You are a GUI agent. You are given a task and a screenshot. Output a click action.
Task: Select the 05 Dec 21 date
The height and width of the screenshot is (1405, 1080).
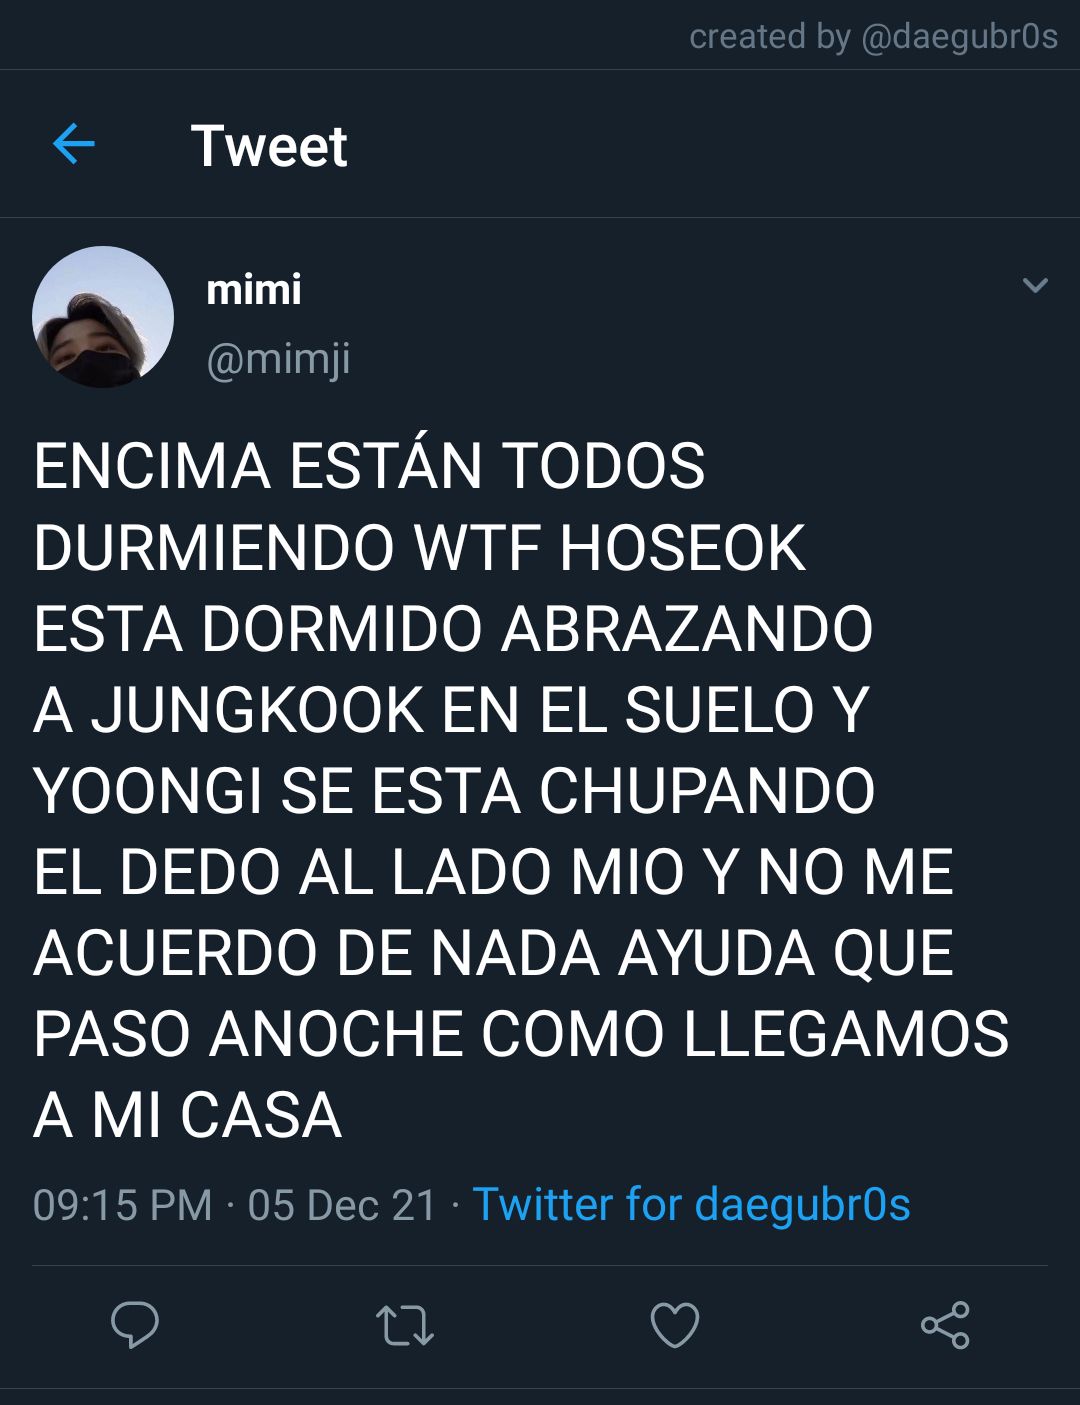pyautogui.click(x=343, y=1205)
